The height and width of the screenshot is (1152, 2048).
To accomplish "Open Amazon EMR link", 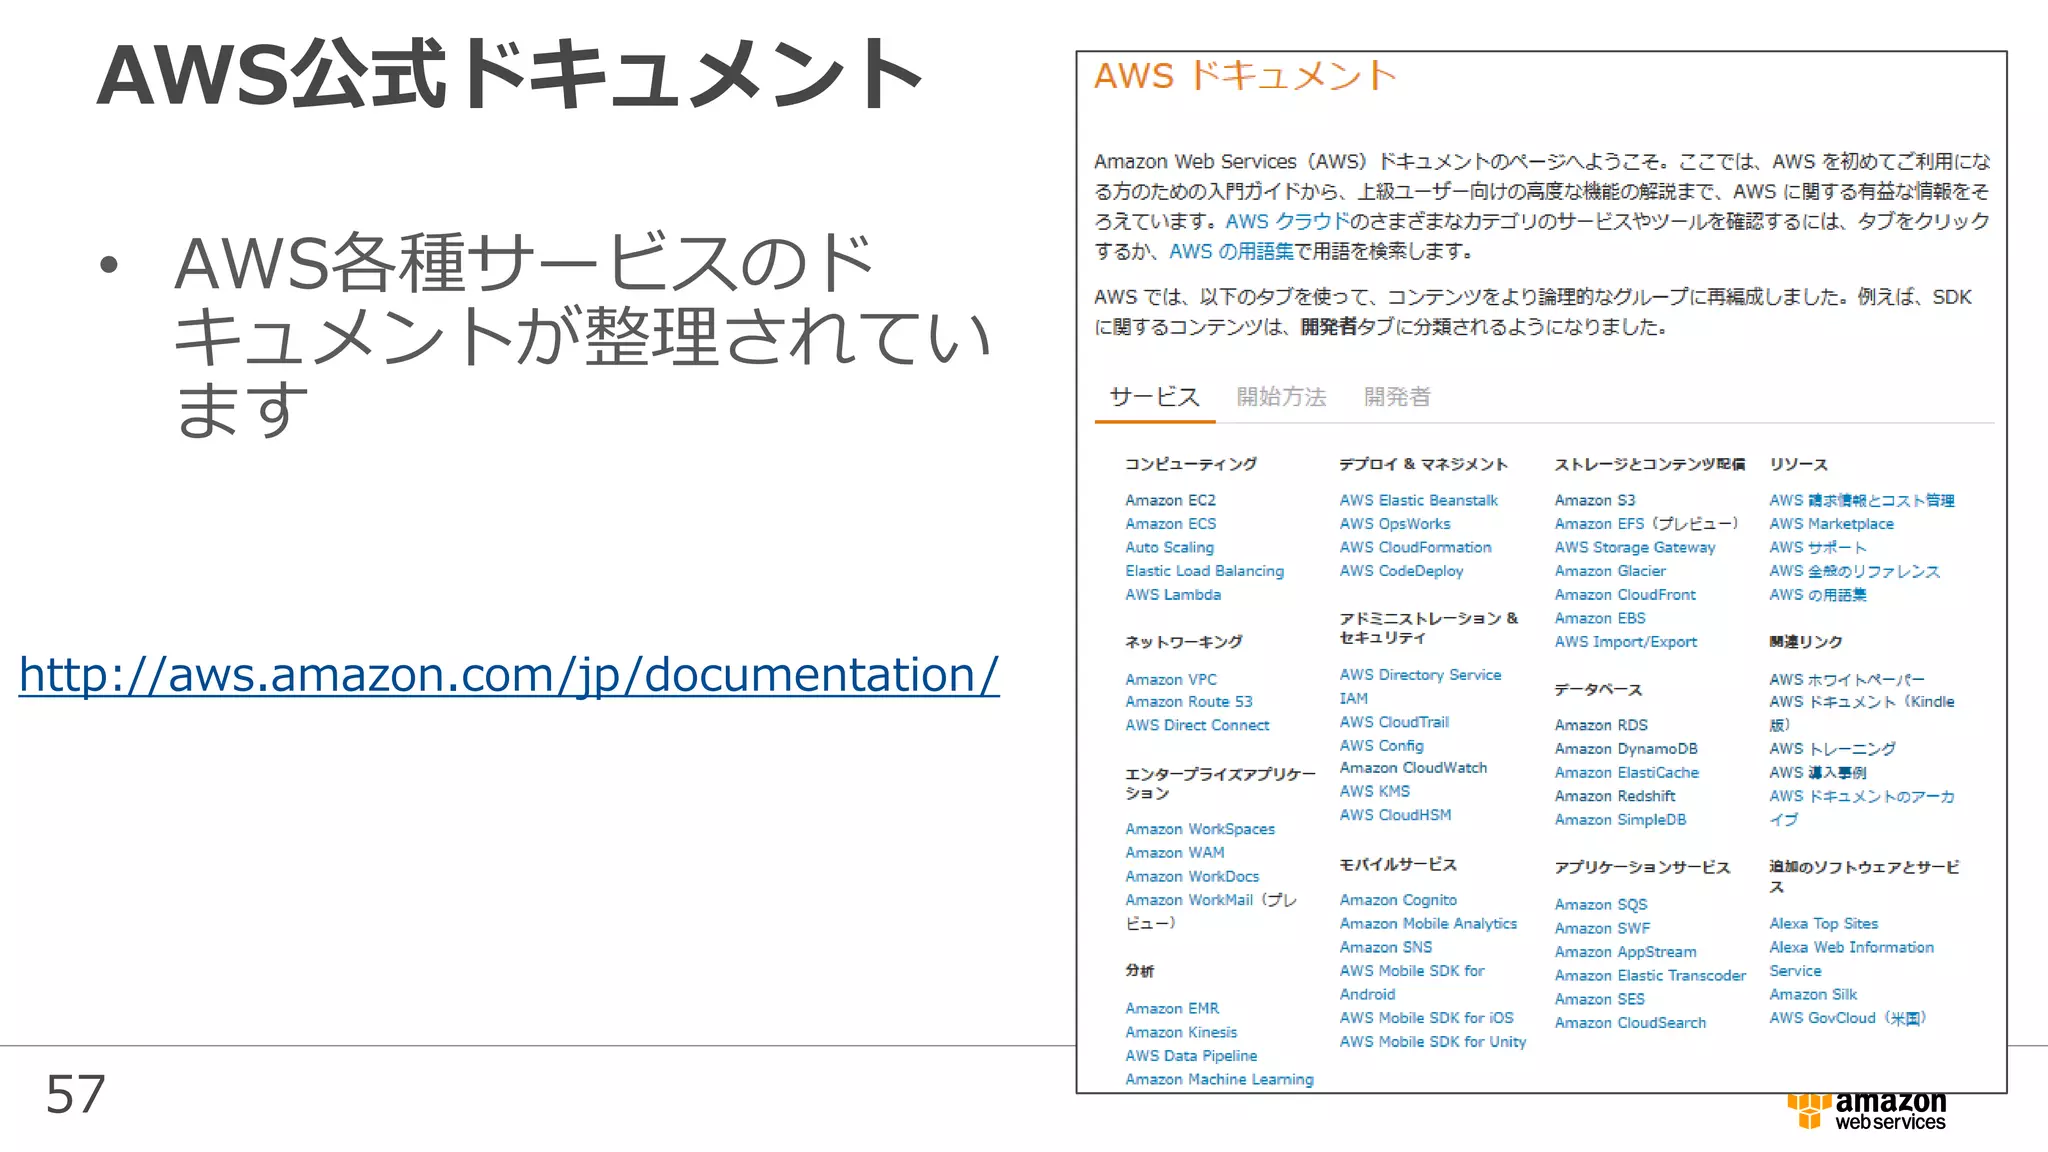I will pos(1172,1009).
